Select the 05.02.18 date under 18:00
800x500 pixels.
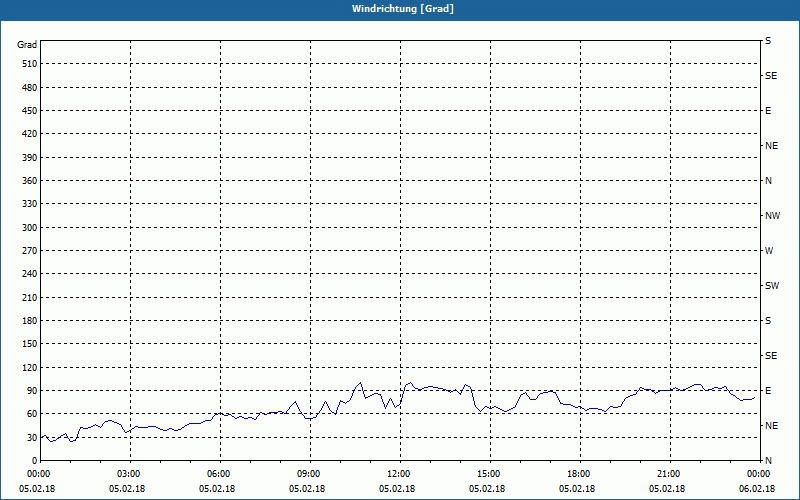[x=577, y=489]
